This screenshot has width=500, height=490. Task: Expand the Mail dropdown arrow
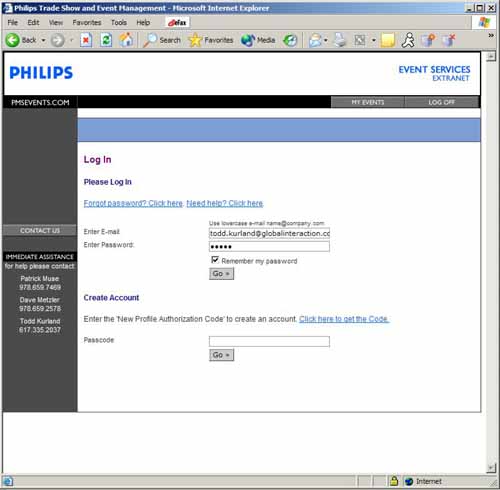pos(326,40)
